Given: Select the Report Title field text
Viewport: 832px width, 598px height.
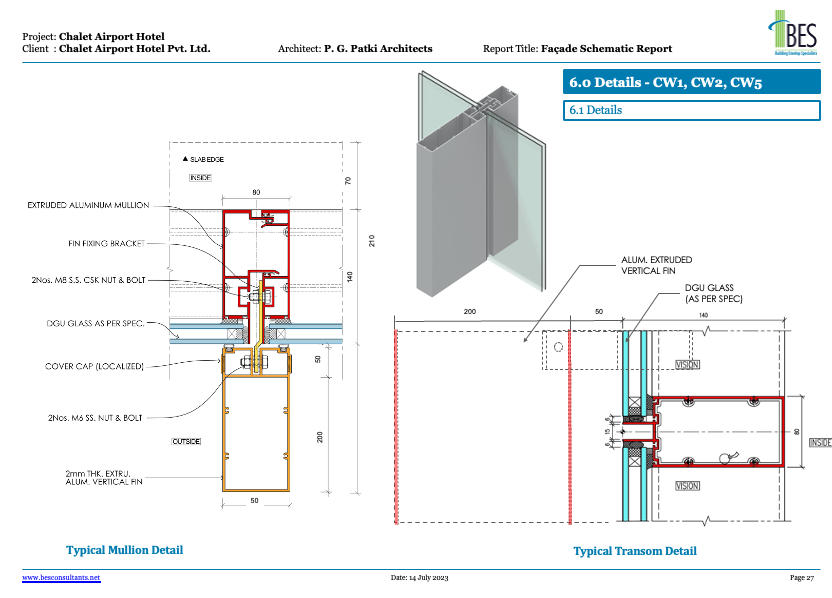Looking at the screenshot, I should [605, 48].
